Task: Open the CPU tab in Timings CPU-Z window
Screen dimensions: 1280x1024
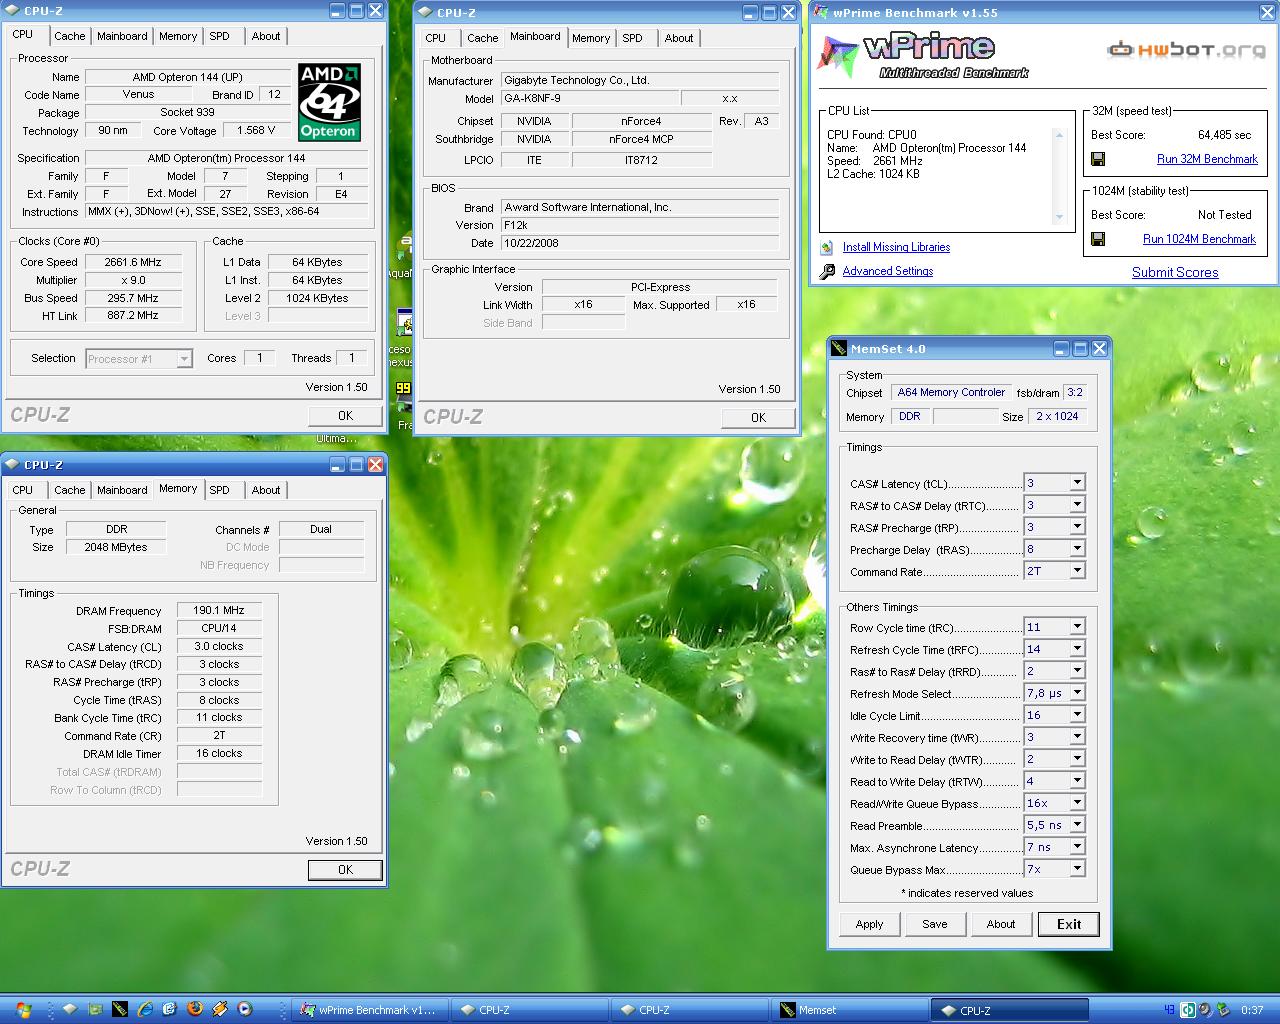Action: pyautogui.click(x=23, y=490)
